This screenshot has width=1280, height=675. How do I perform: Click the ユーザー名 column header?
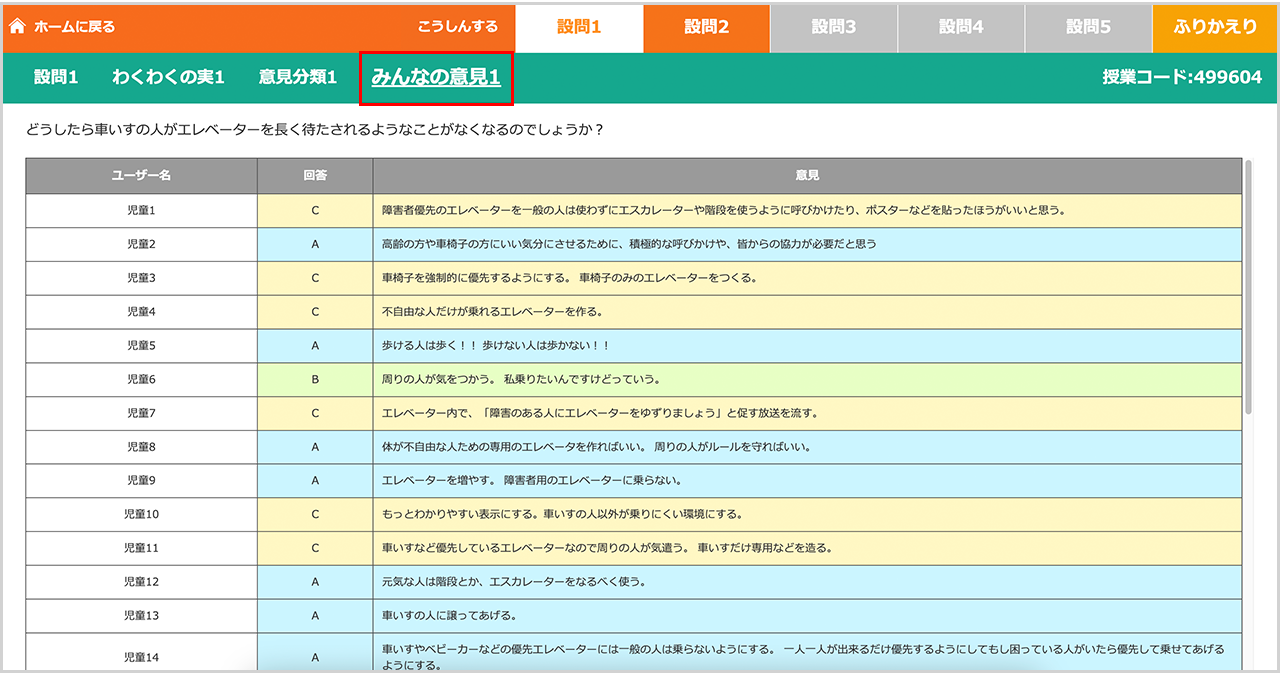(141, 175)
